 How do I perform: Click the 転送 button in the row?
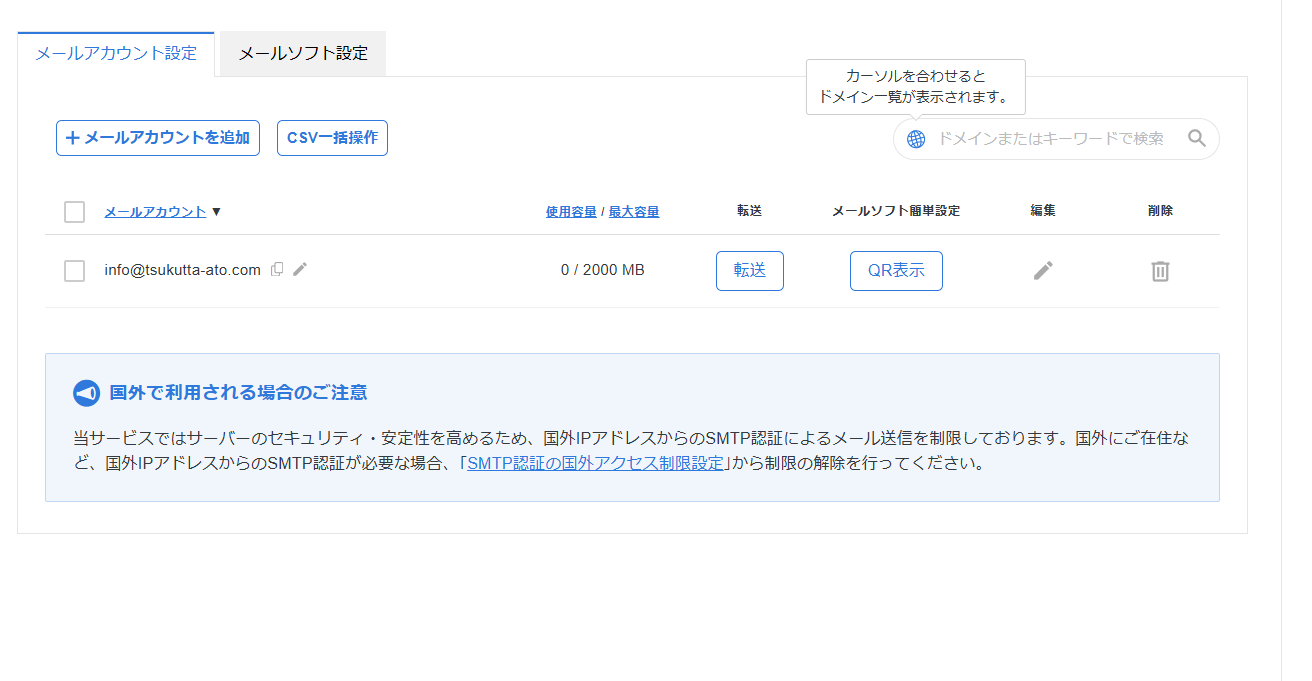750,271
